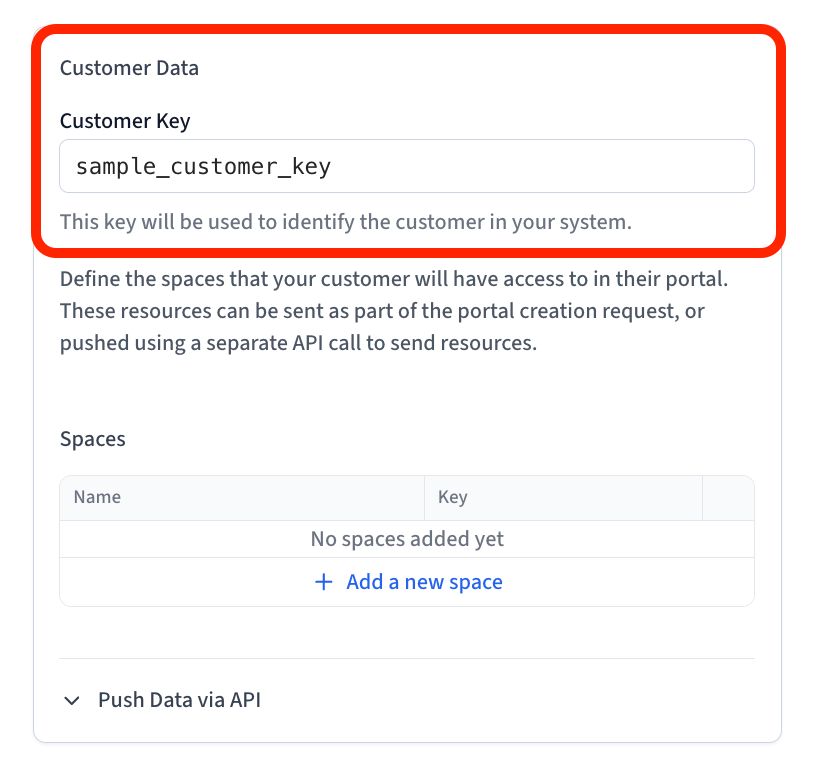
Task: Click the Customer Data heading
Action: pyautogui.click(x=129, y=68)
